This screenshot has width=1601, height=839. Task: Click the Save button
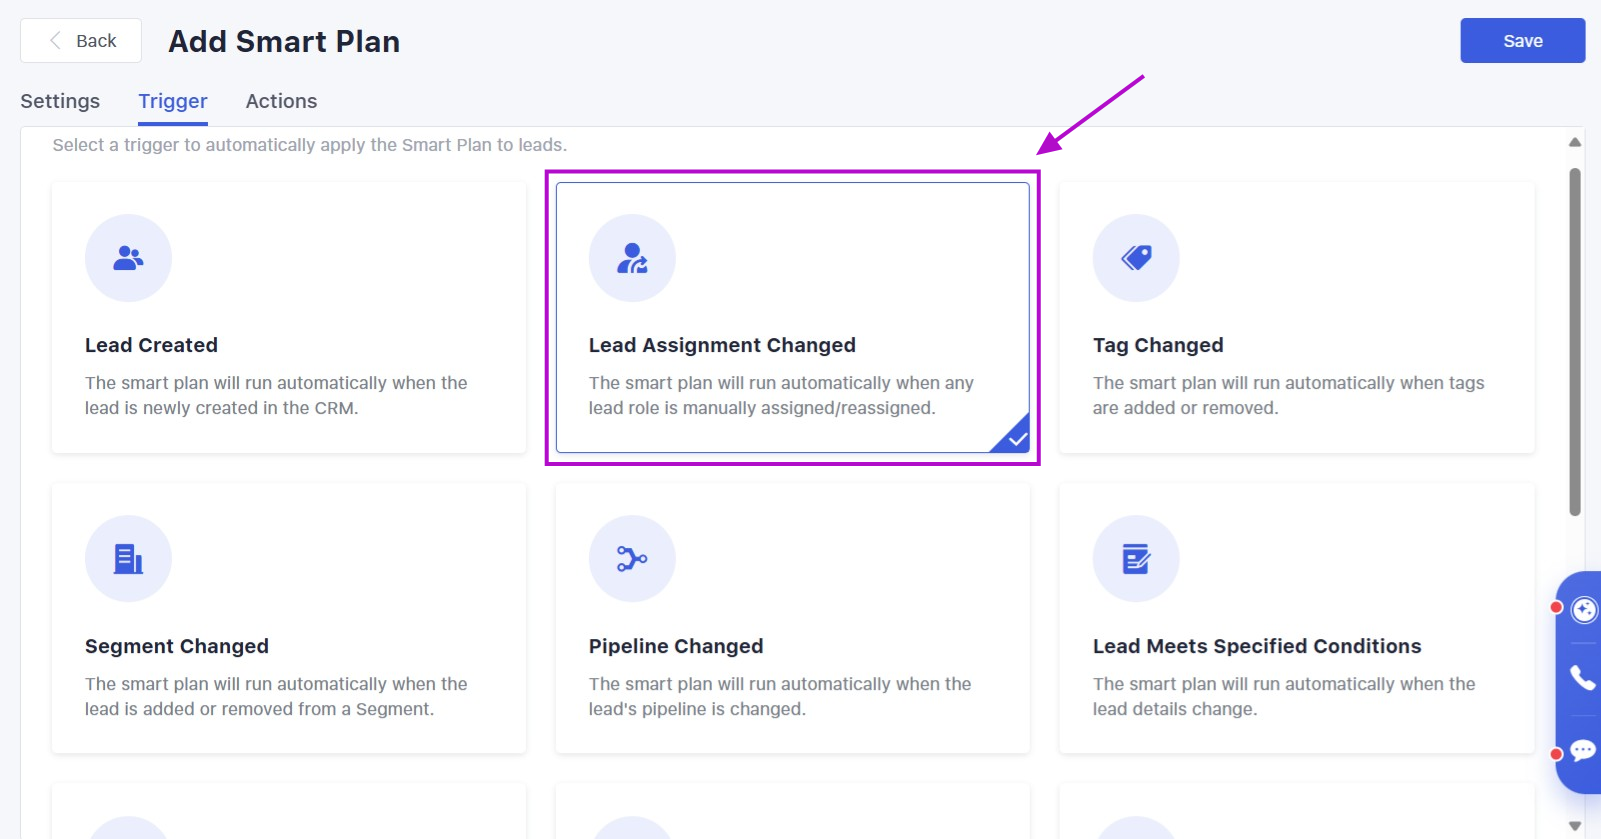[x=1522, y=41]
